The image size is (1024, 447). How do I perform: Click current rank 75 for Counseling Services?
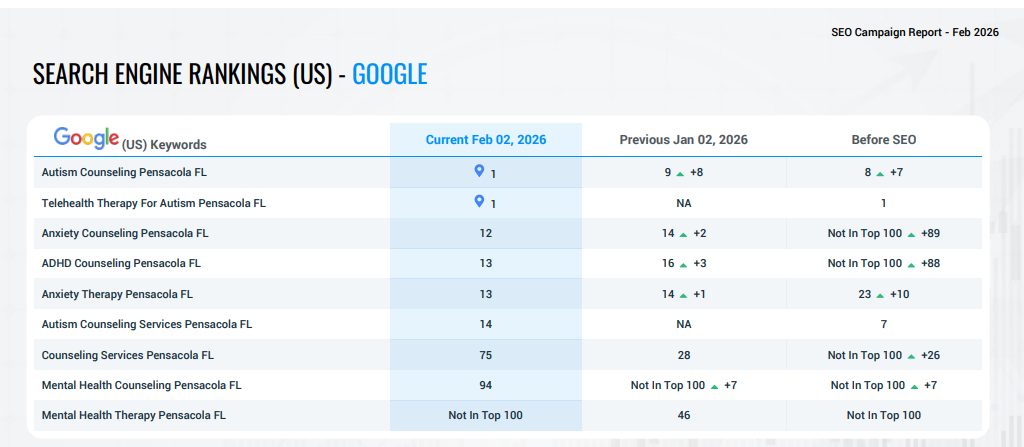pos(486,355)
